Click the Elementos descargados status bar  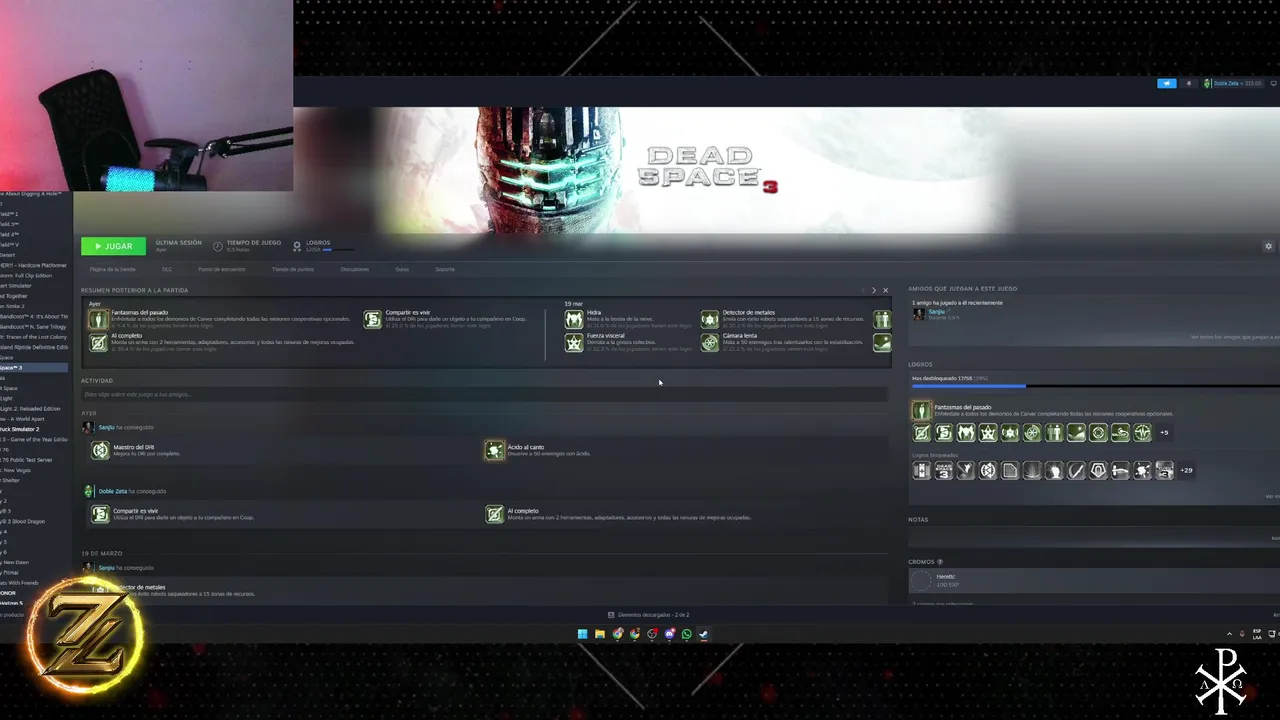[x=648, y=615]
